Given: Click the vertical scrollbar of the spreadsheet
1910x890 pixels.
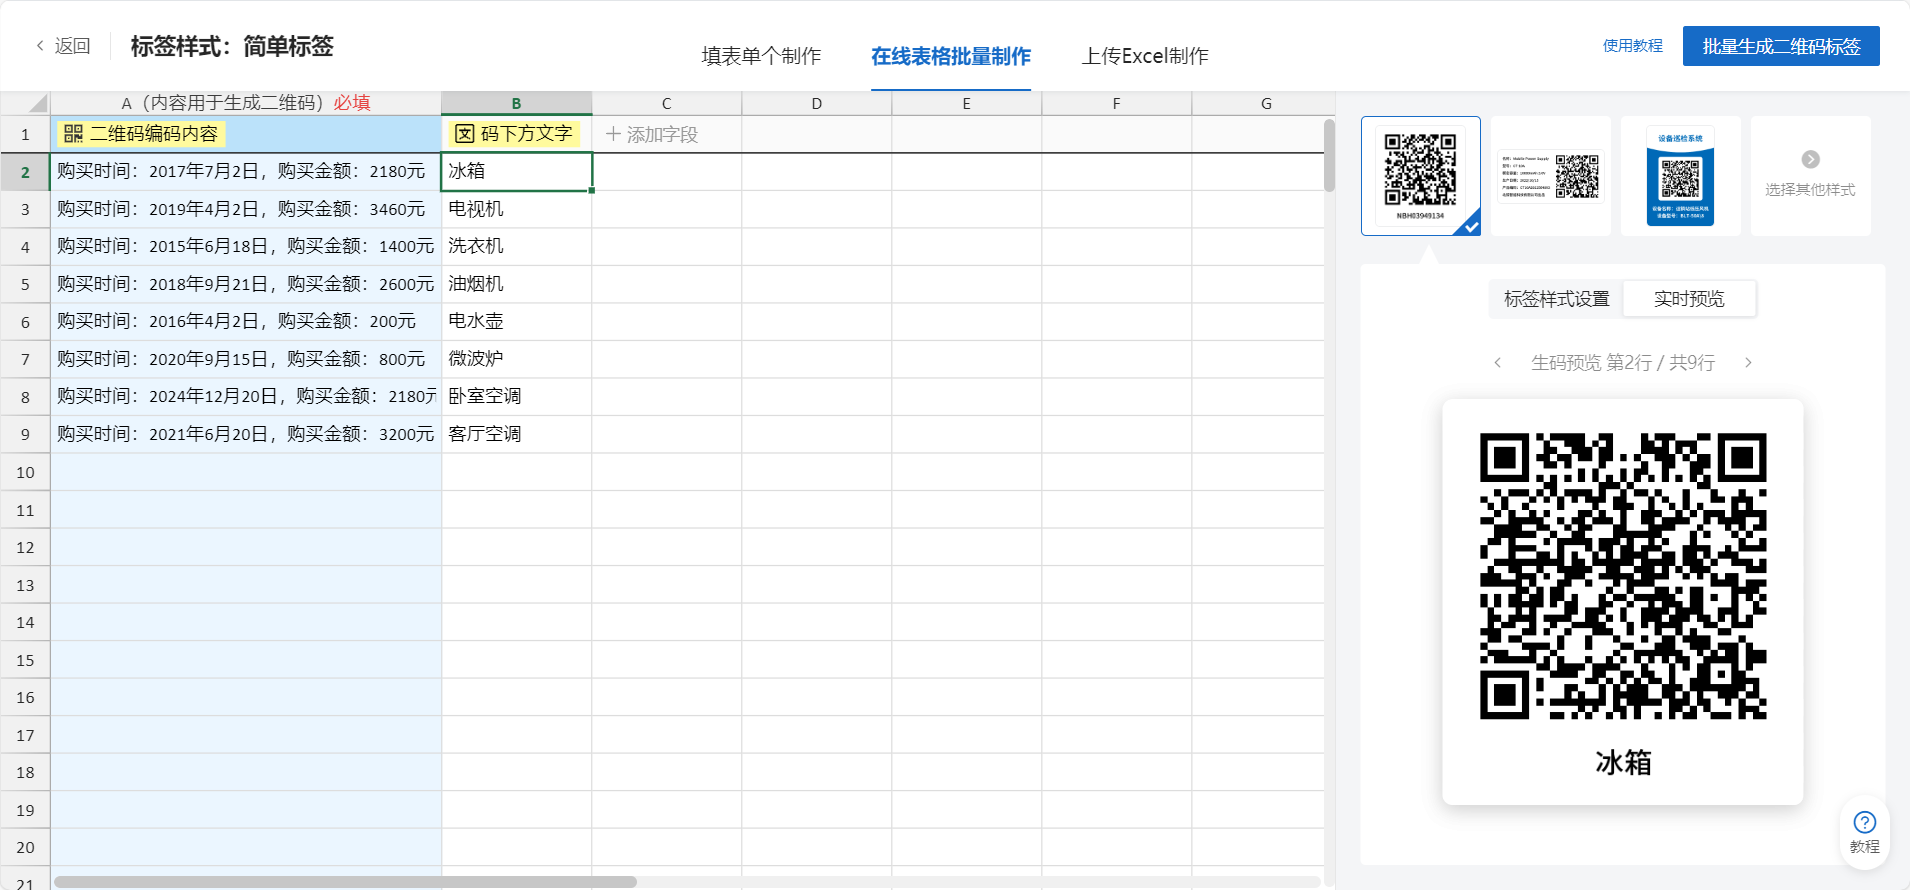Looking at the screenshot, I should [1329, 155].
